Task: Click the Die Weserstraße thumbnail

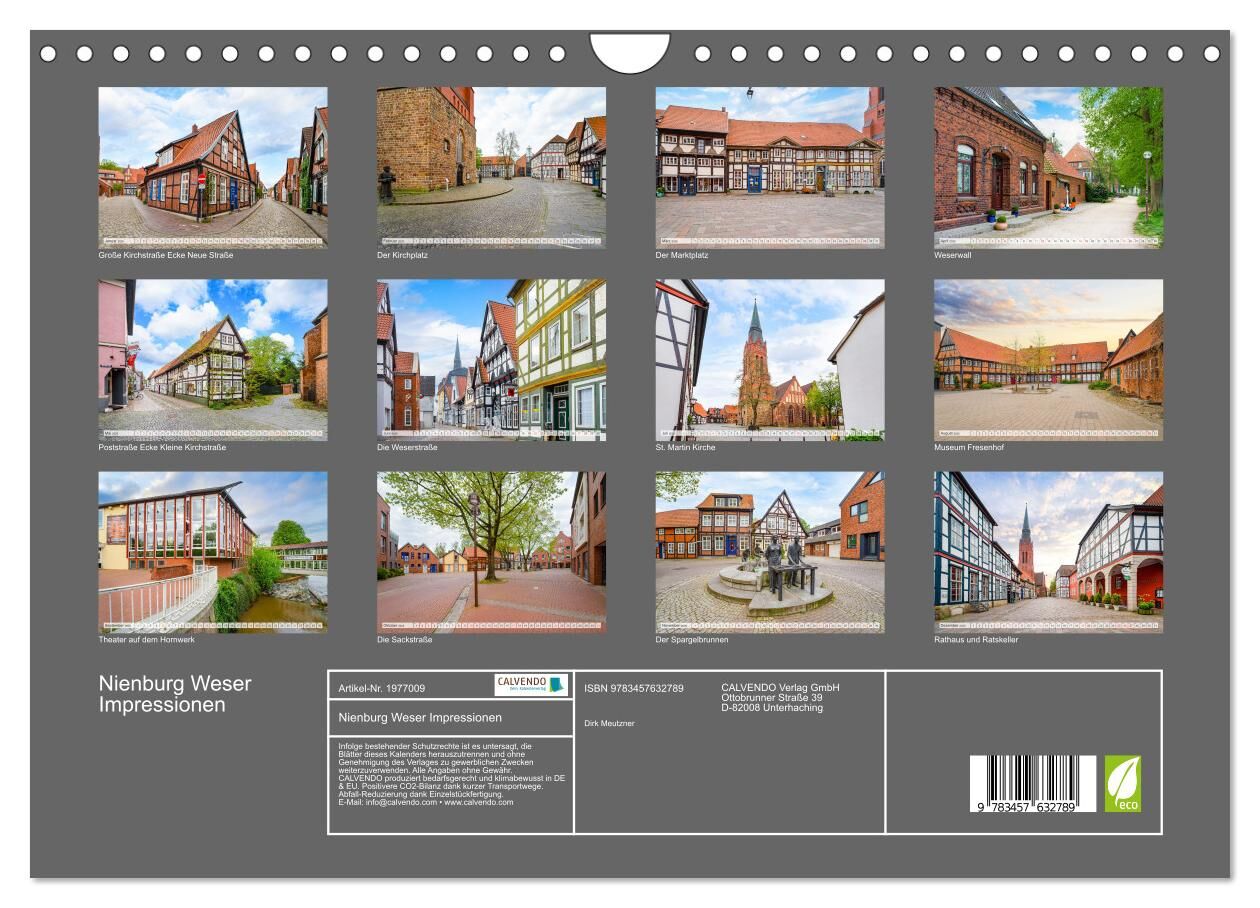Action: click(491, 359)
